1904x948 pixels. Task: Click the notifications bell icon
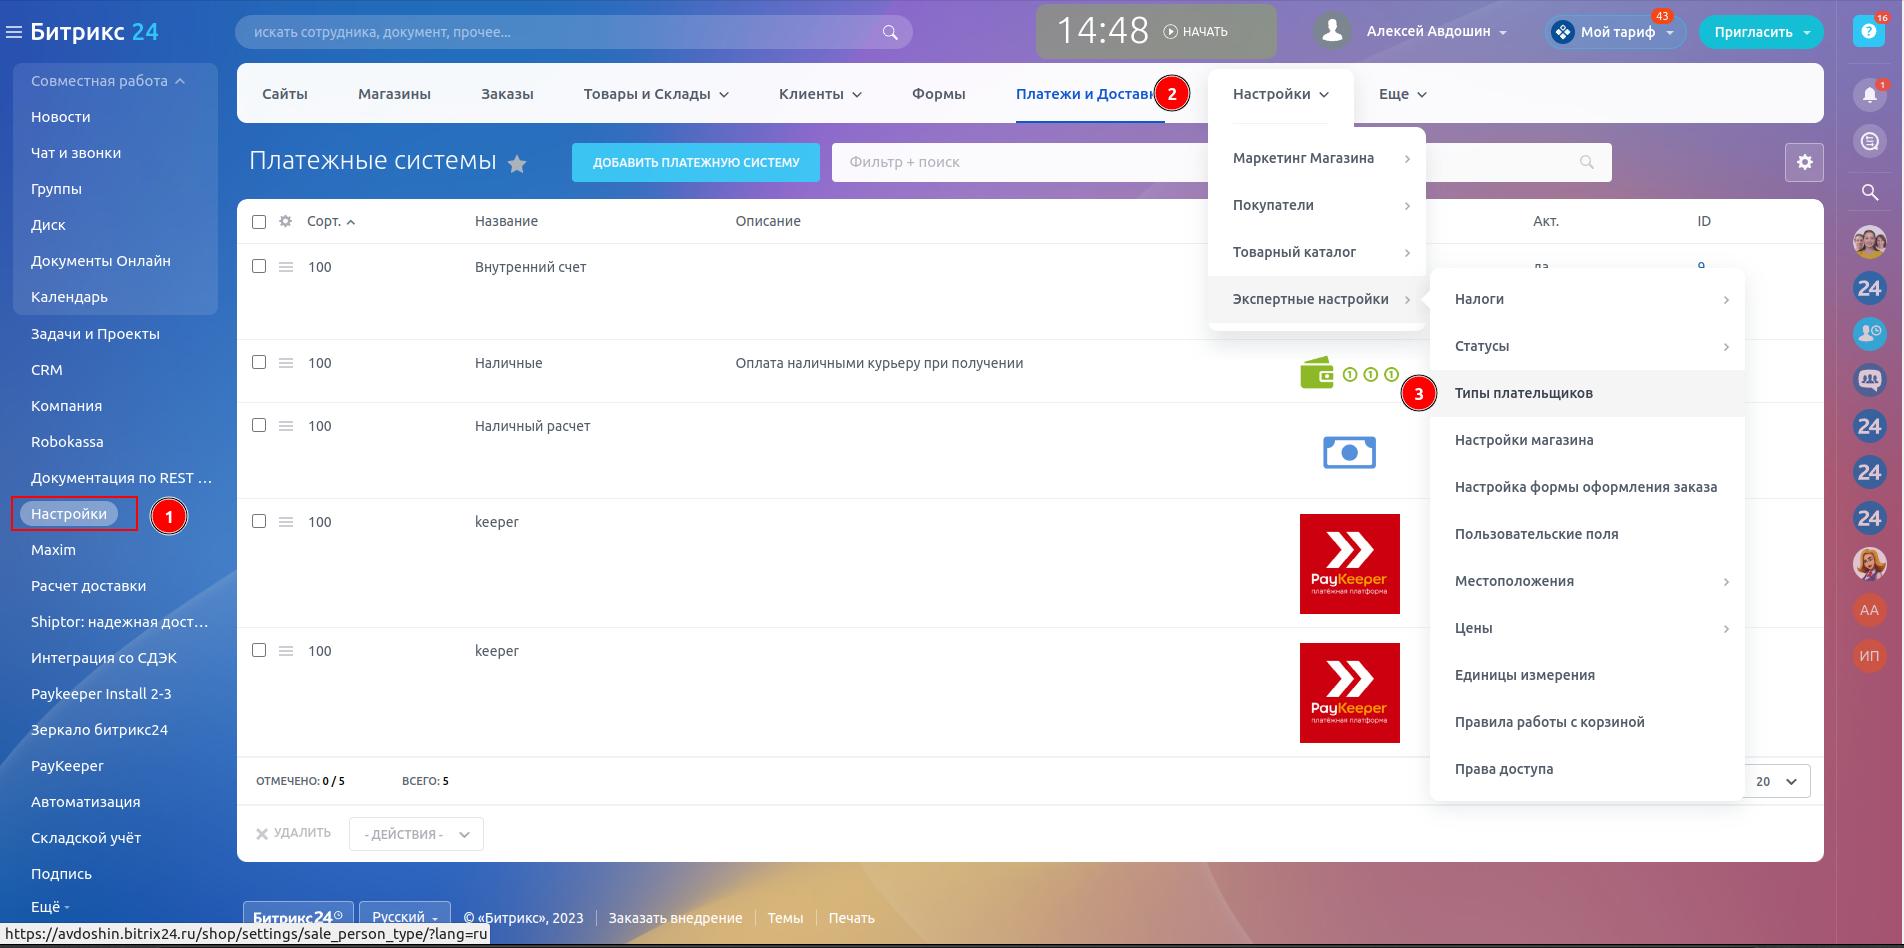(1868, 95)
